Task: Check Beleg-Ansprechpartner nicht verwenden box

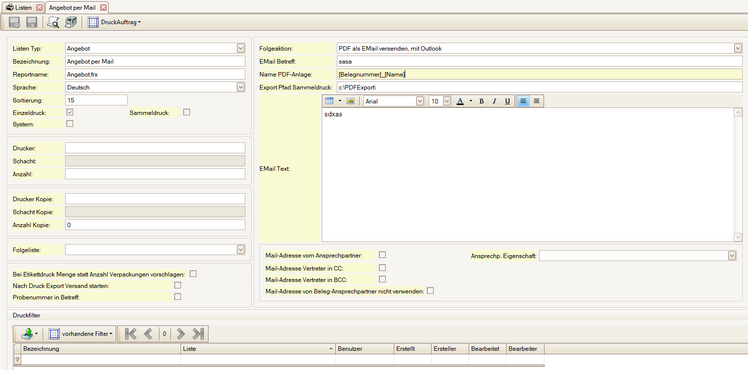Action: pyautogui.click(x=430, y=291)
